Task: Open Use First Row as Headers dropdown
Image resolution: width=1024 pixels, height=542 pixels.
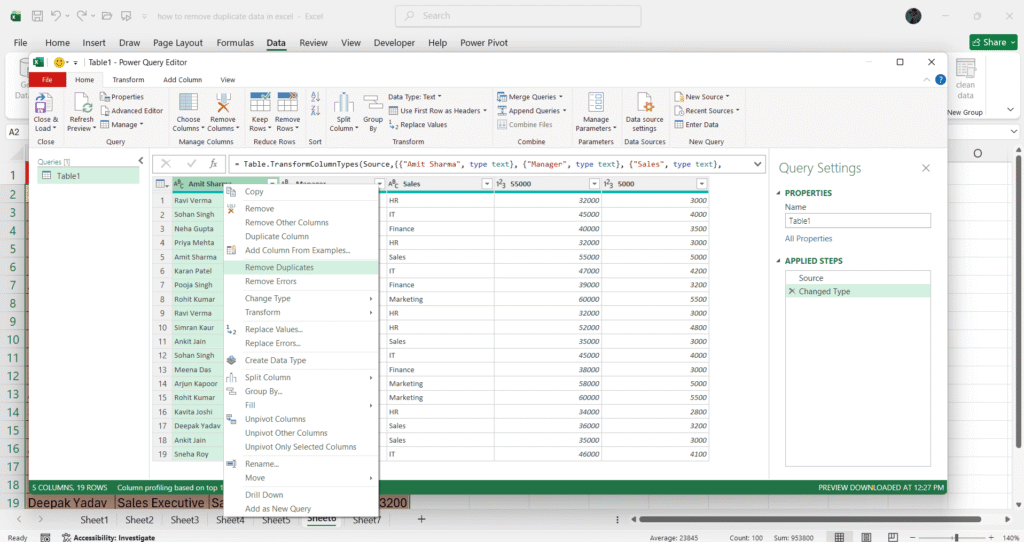Action: [x=438, y=110]
